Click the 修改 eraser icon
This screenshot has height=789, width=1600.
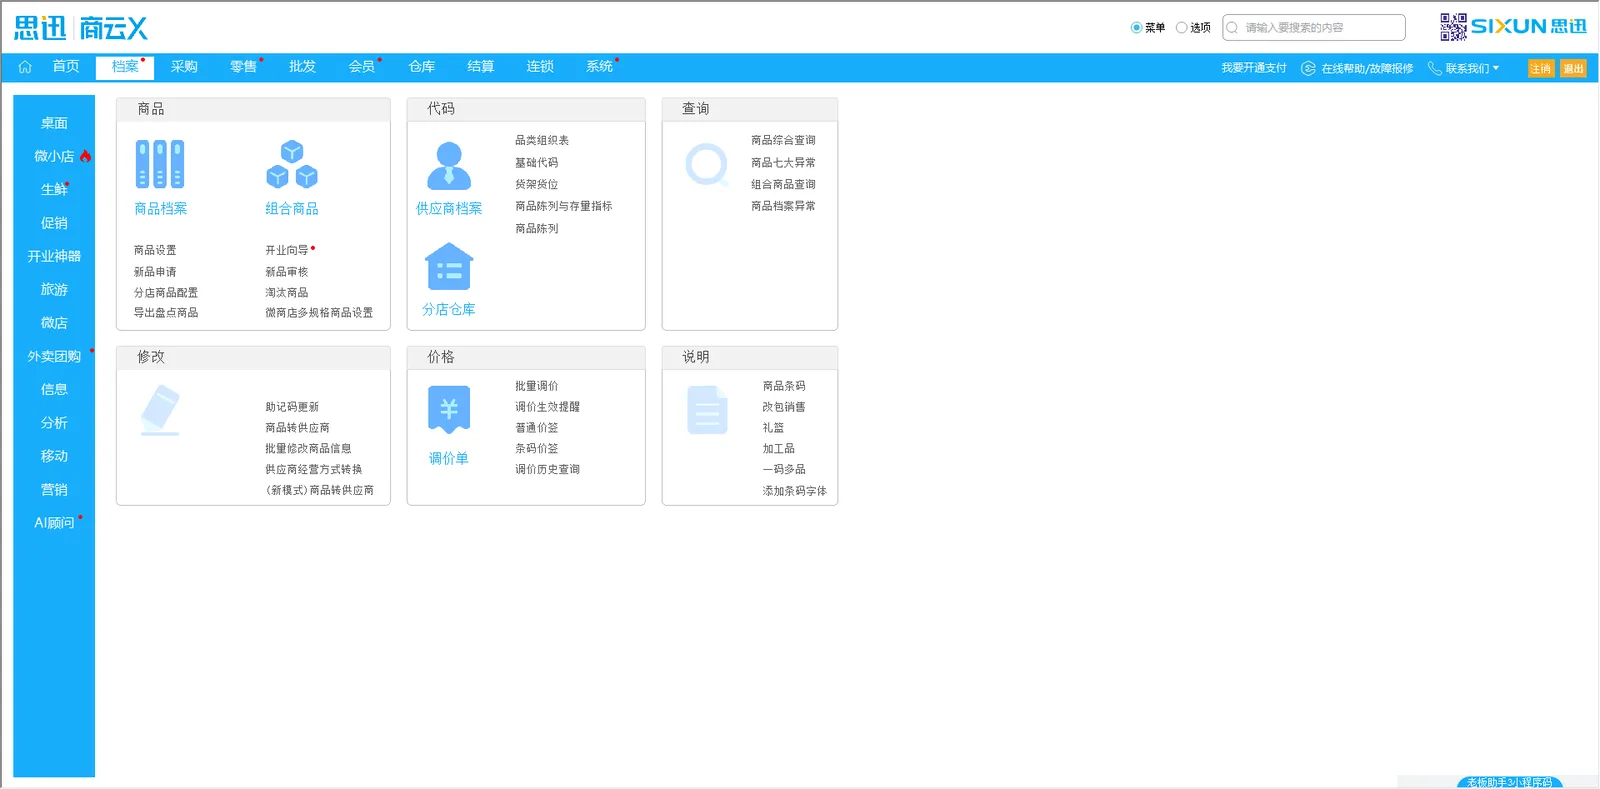(160, 410)
